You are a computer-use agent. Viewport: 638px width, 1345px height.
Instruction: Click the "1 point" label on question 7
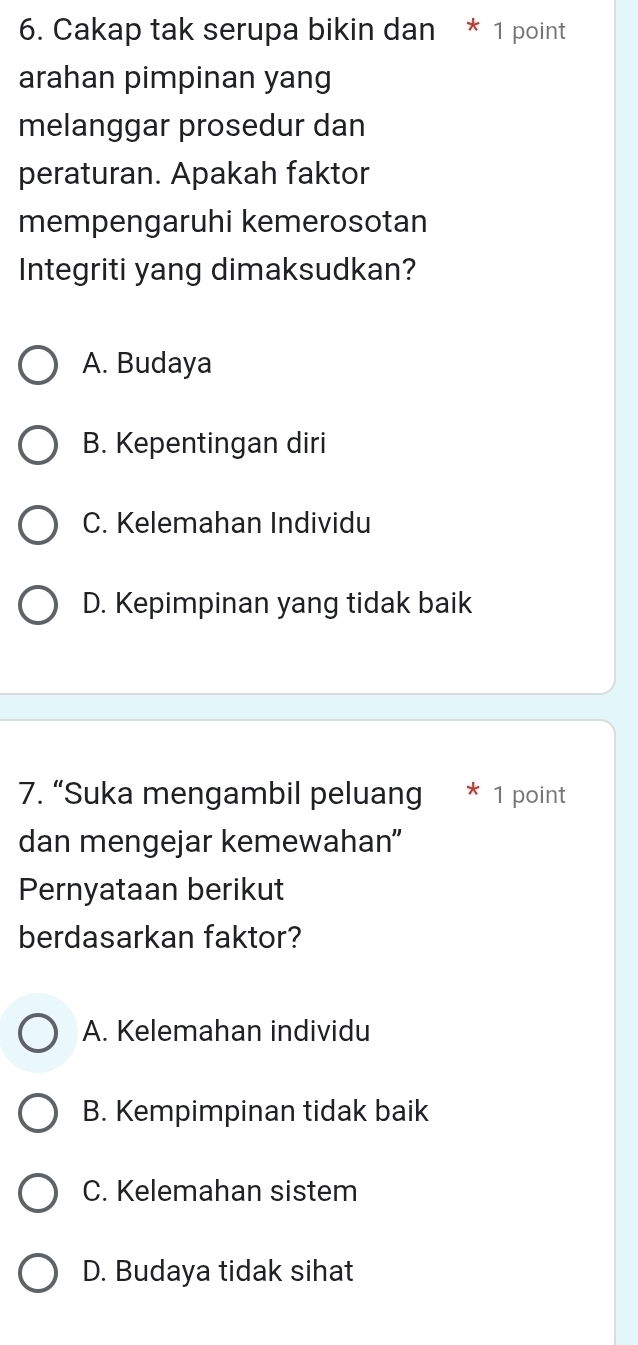(529, 796)
